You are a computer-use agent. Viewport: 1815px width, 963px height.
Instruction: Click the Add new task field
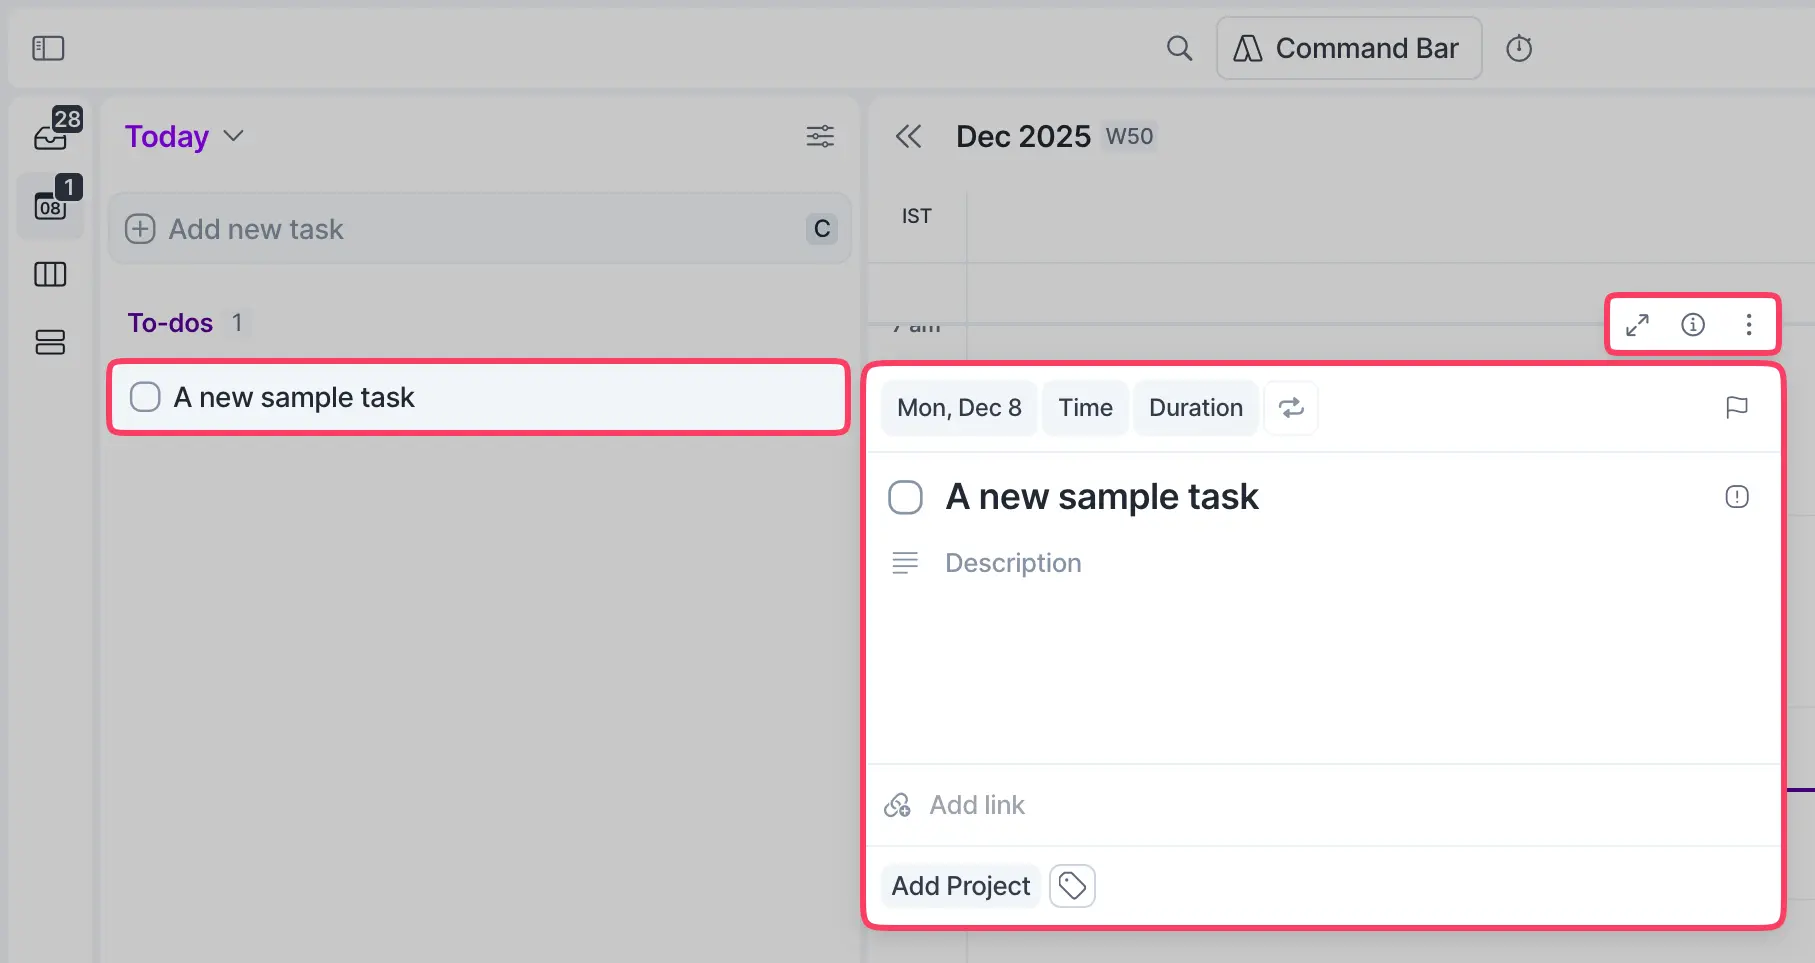pos(400,229)
